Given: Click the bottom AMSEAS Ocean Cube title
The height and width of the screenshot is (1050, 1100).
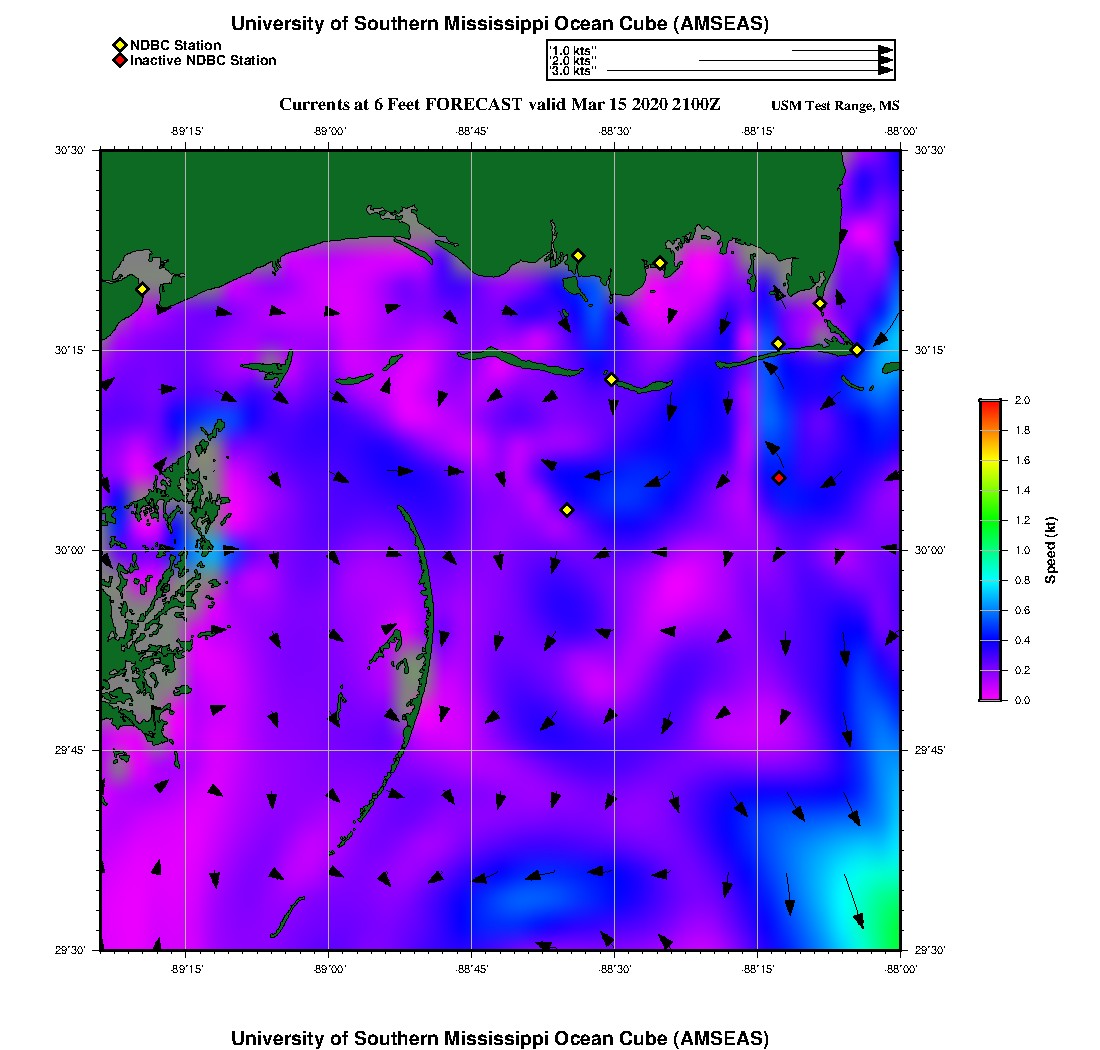Looking at the screenshot, I should click(500, 1037).
